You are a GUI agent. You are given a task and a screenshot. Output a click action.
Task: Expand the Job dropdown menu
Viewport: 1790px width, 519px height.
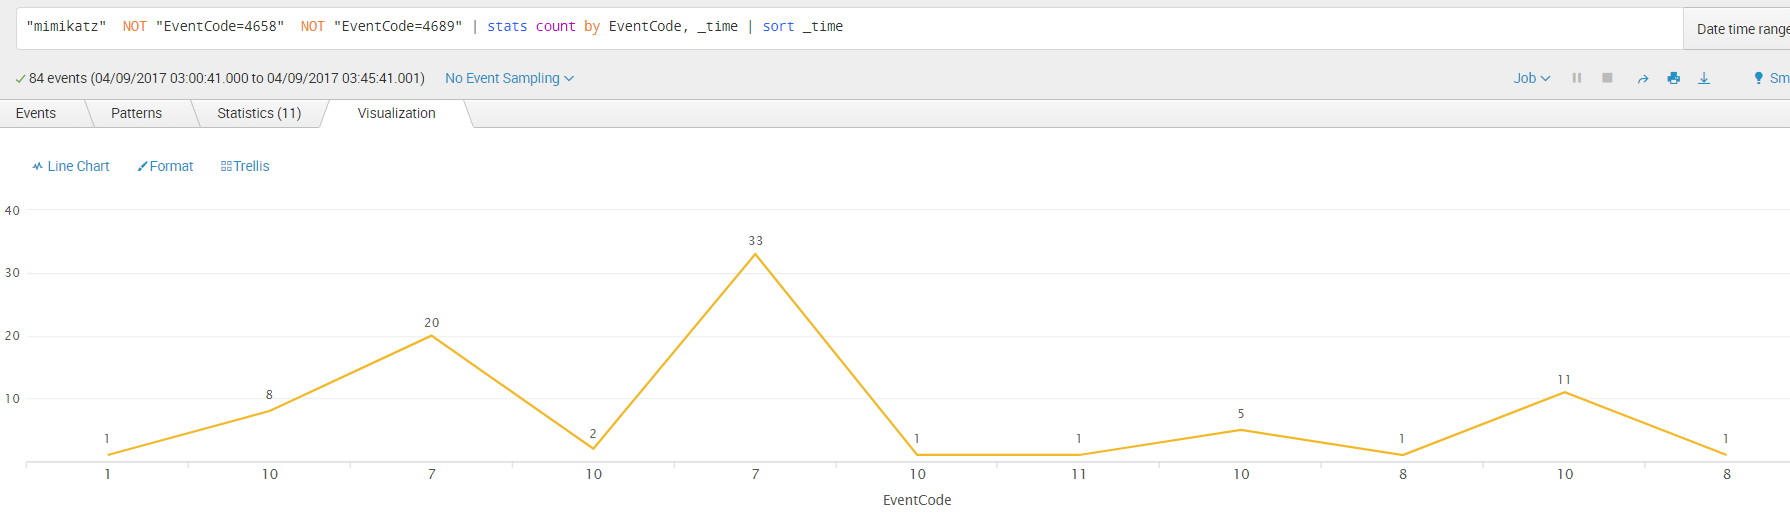(x=1531, y=78)
